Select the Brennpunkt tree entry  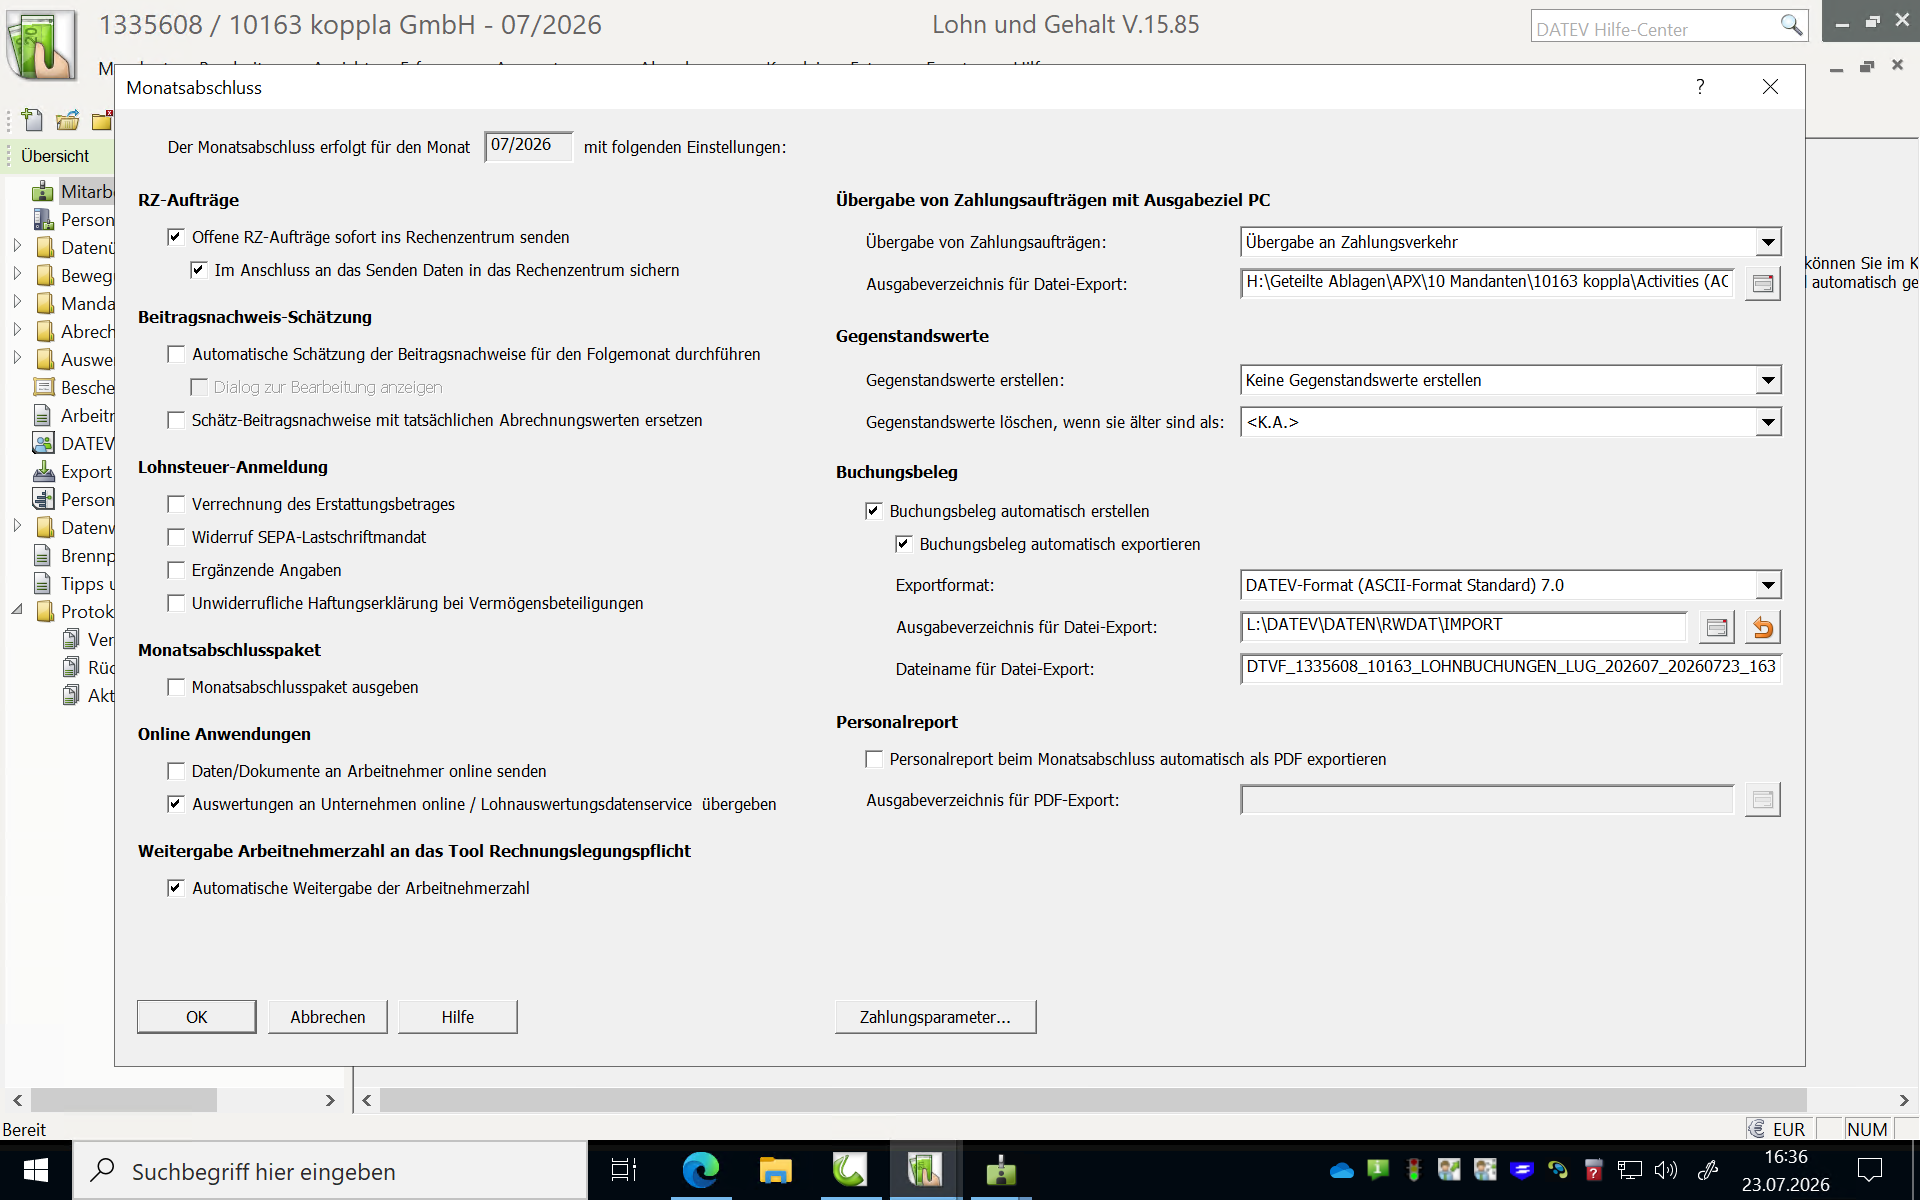(x=87, y=555)
